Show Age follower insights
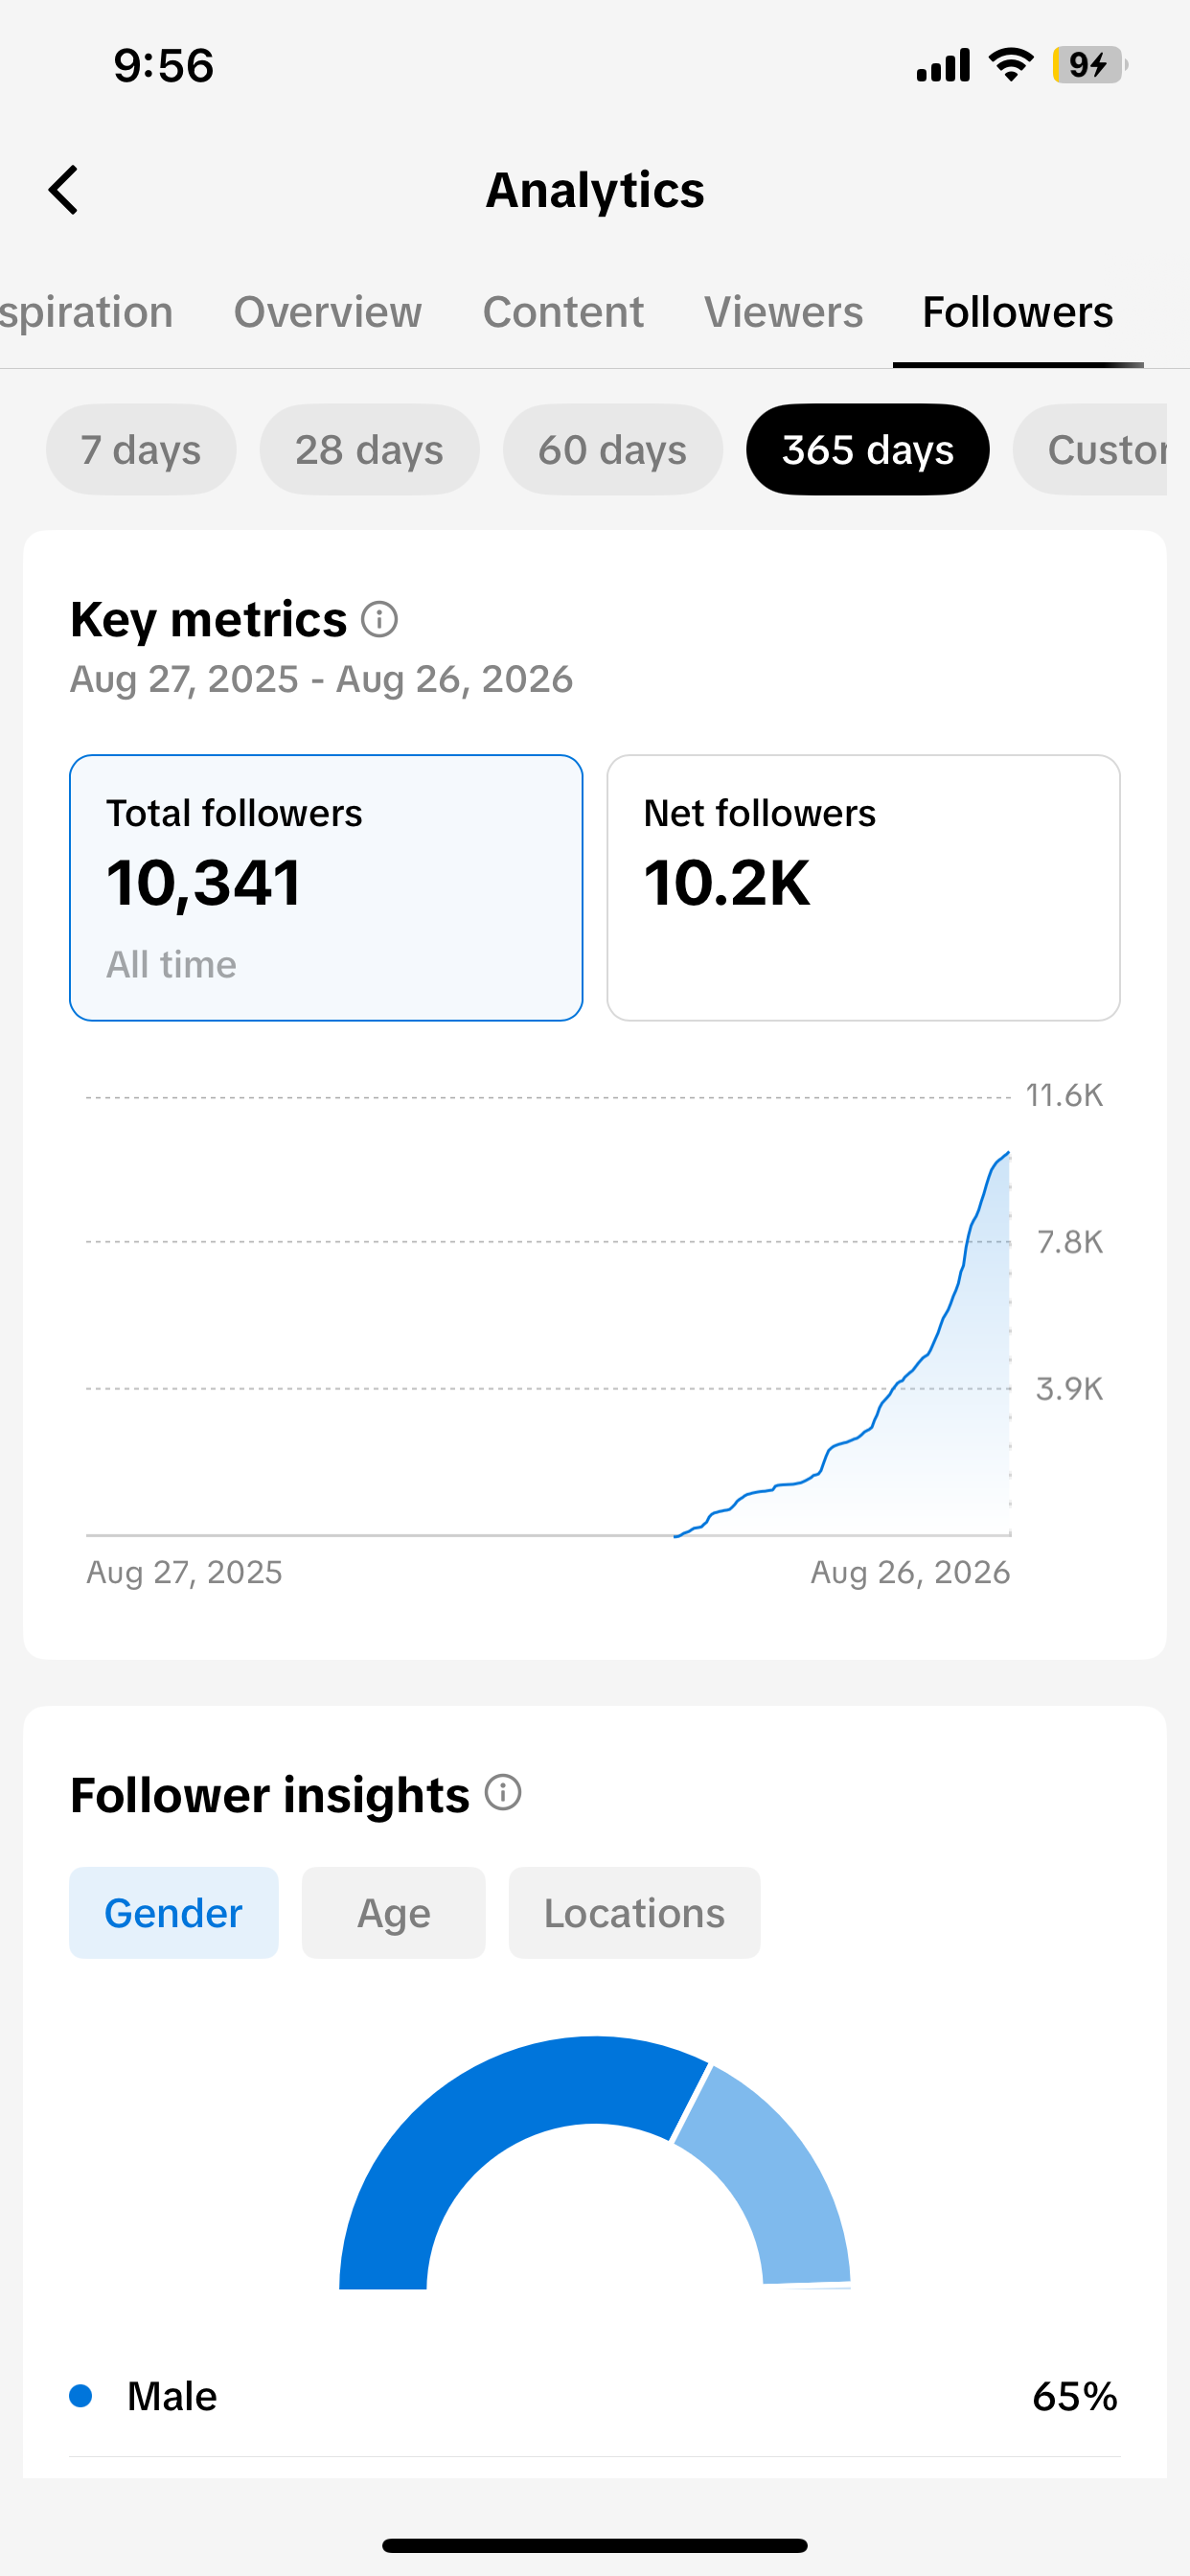1190x2576 pixels. pos(393,1913)
